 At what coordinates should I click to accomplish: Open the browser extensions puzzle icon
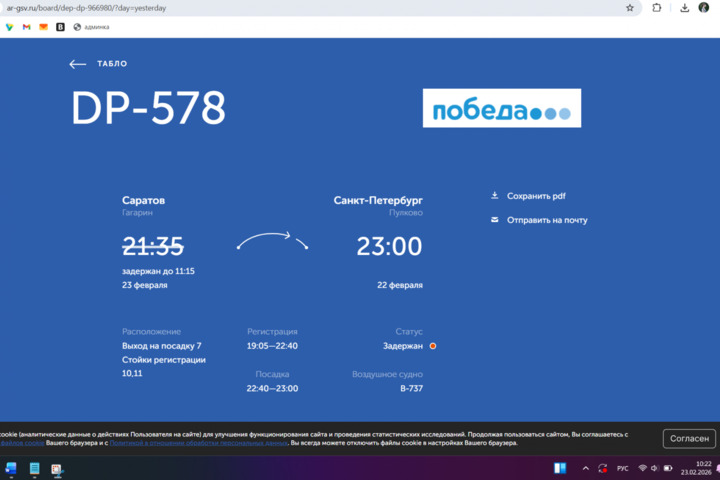[x=657, y=7]
